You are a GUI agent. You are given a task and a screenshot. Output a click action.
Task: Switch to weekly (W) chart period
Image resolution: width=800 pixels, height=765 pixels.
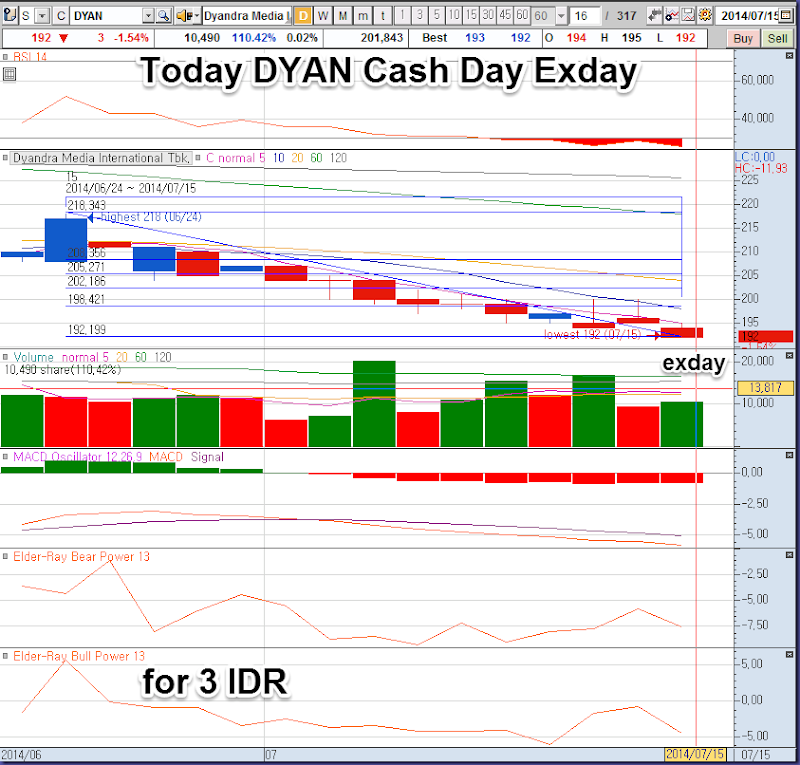click(x=322, y=16)
